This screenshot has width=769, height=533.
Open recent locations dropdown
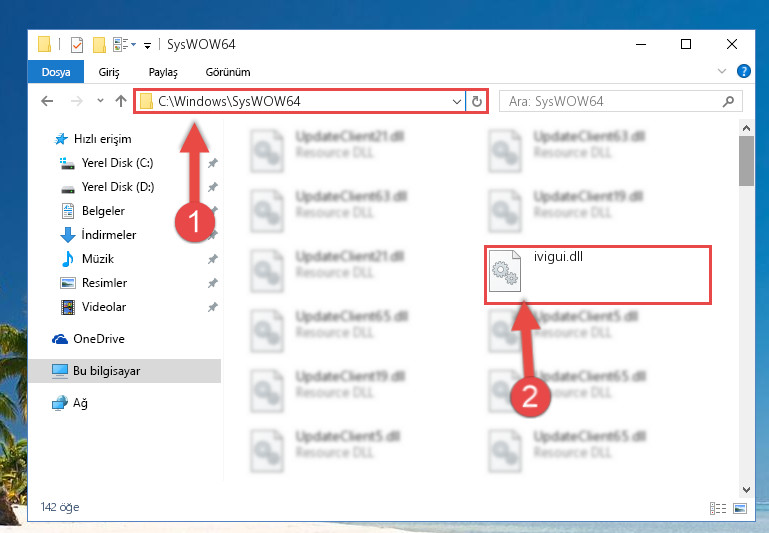point(100,101)
